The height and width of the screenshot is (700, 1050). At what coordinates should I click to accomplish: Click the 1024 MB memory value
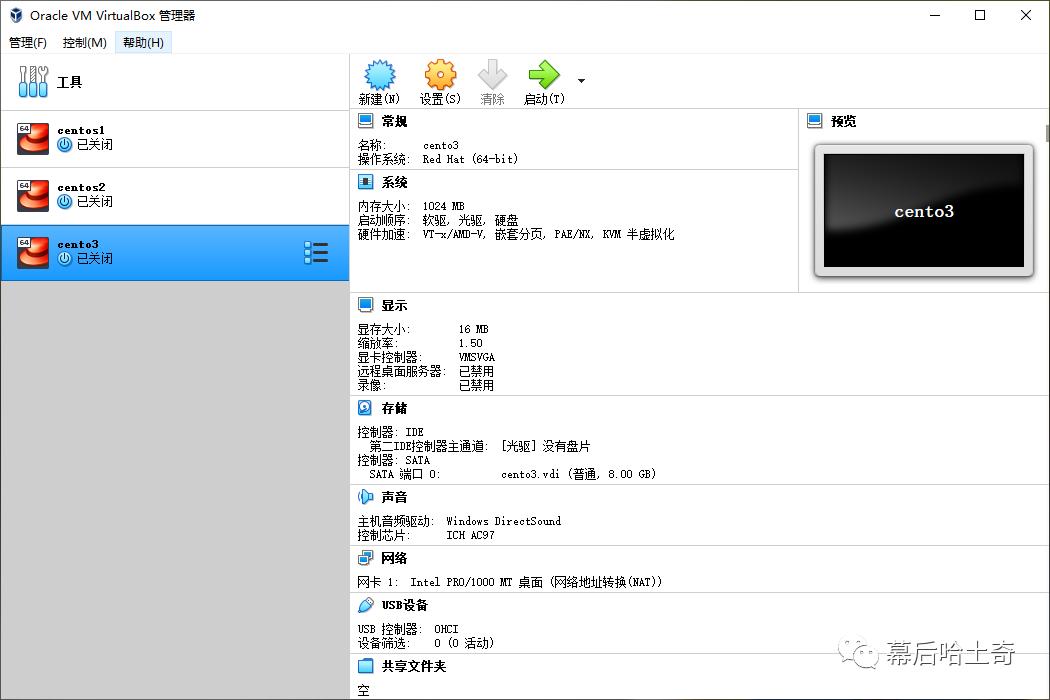pyautogui.click(x=443, y=206)
